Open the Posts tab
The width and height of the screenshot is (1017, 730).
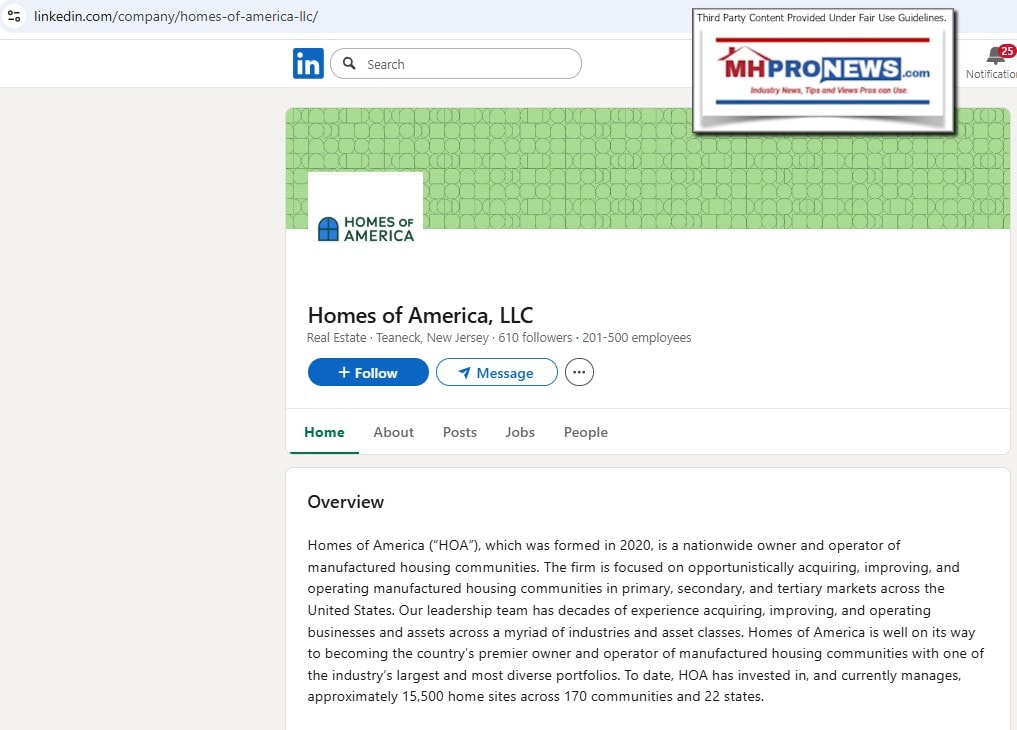pos(459,432)
